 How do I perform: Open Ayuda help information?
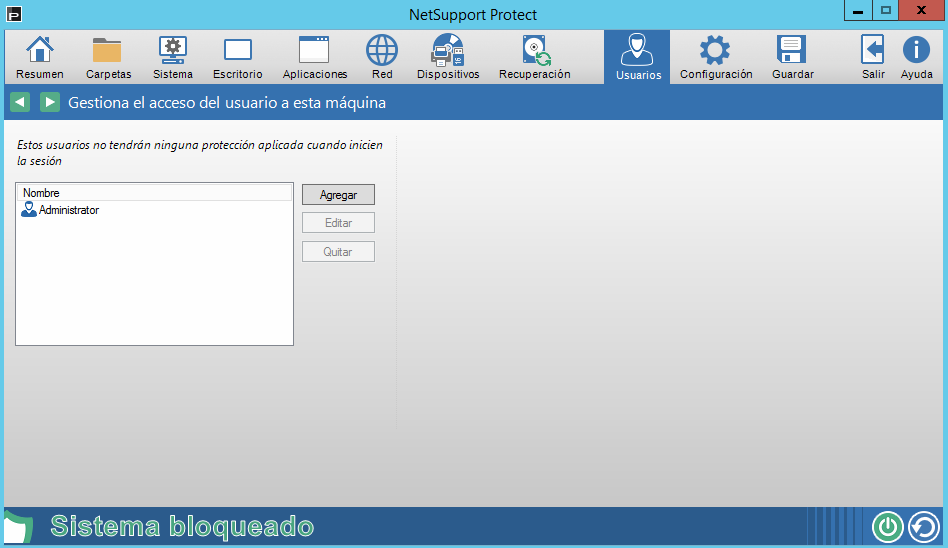(917, 58)
